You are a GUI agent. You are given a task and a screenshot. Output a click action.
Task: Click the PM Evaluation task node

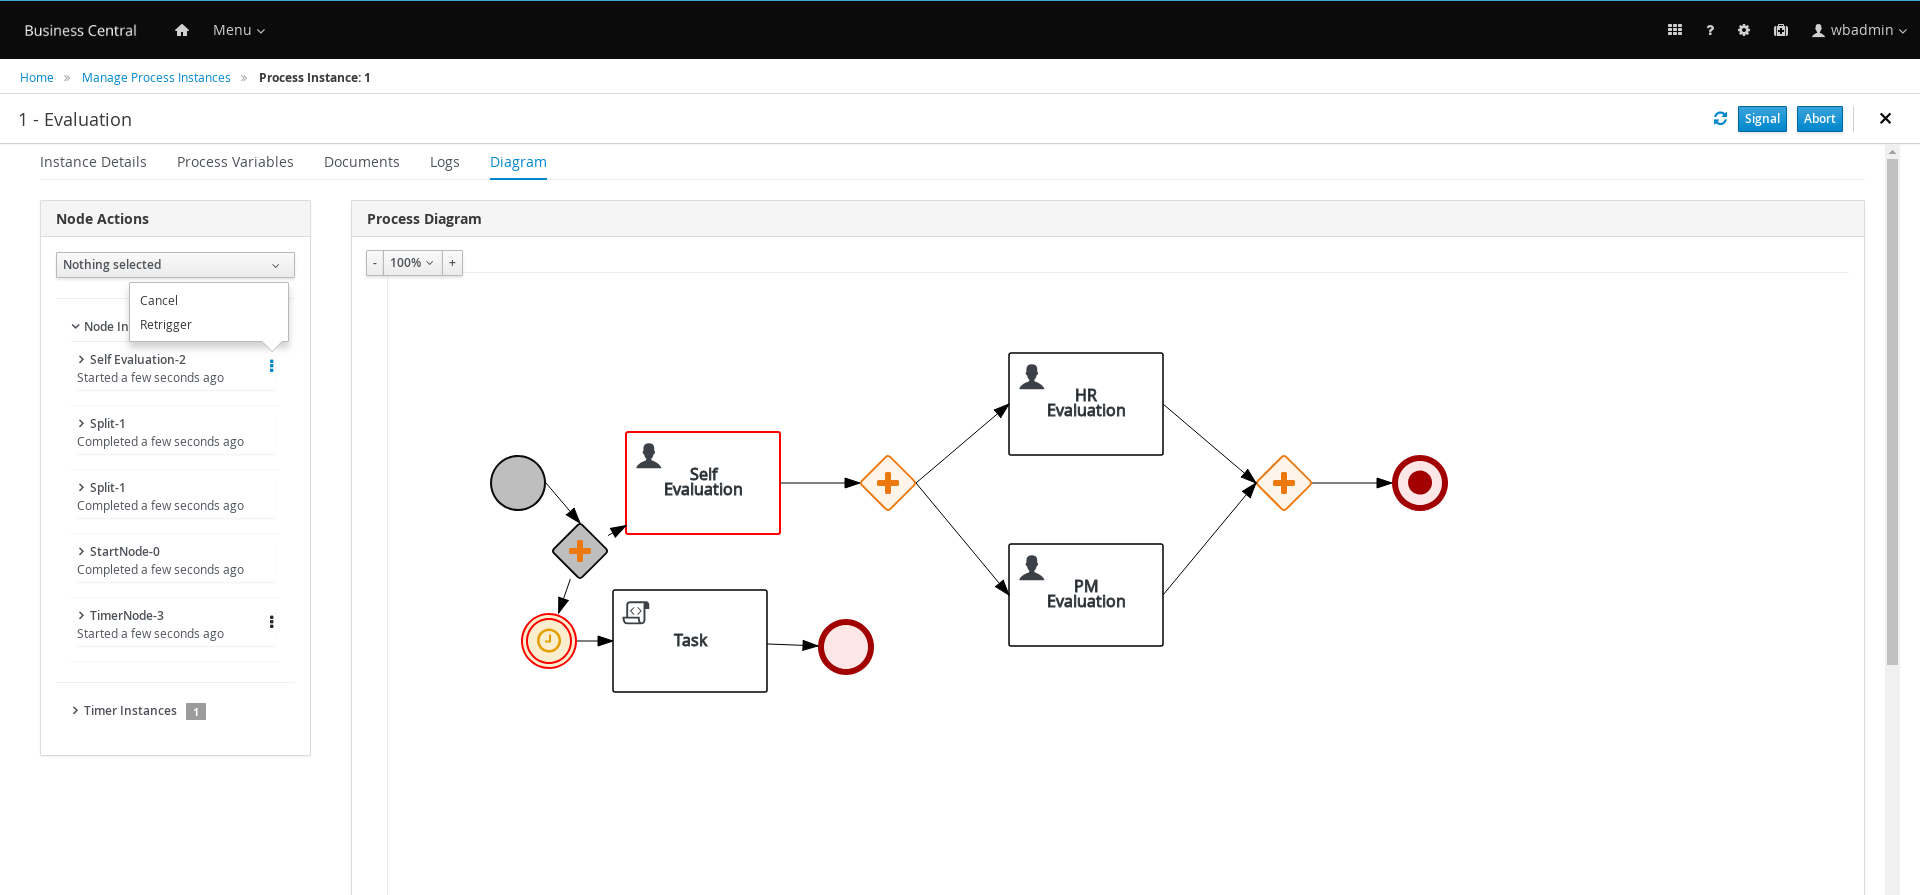[x=1085, y=595]
